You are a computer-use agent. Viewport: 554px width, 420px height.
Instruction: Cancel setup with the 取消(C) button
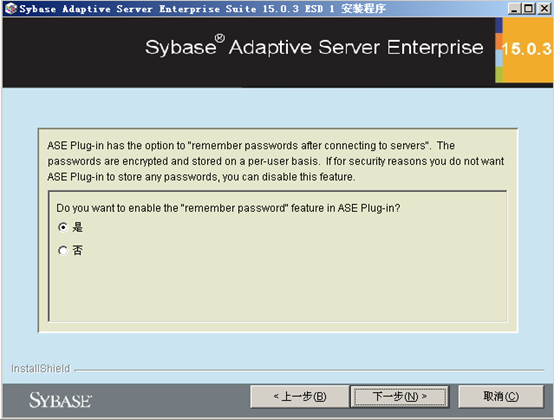[501, 396]
